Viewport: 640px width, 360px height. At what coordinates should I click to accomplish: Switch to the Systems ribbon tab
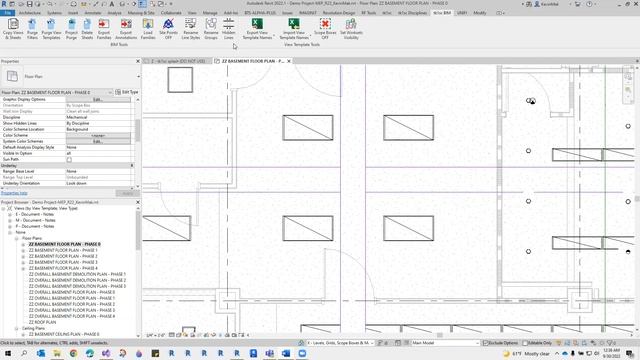[x=54, y=13]
